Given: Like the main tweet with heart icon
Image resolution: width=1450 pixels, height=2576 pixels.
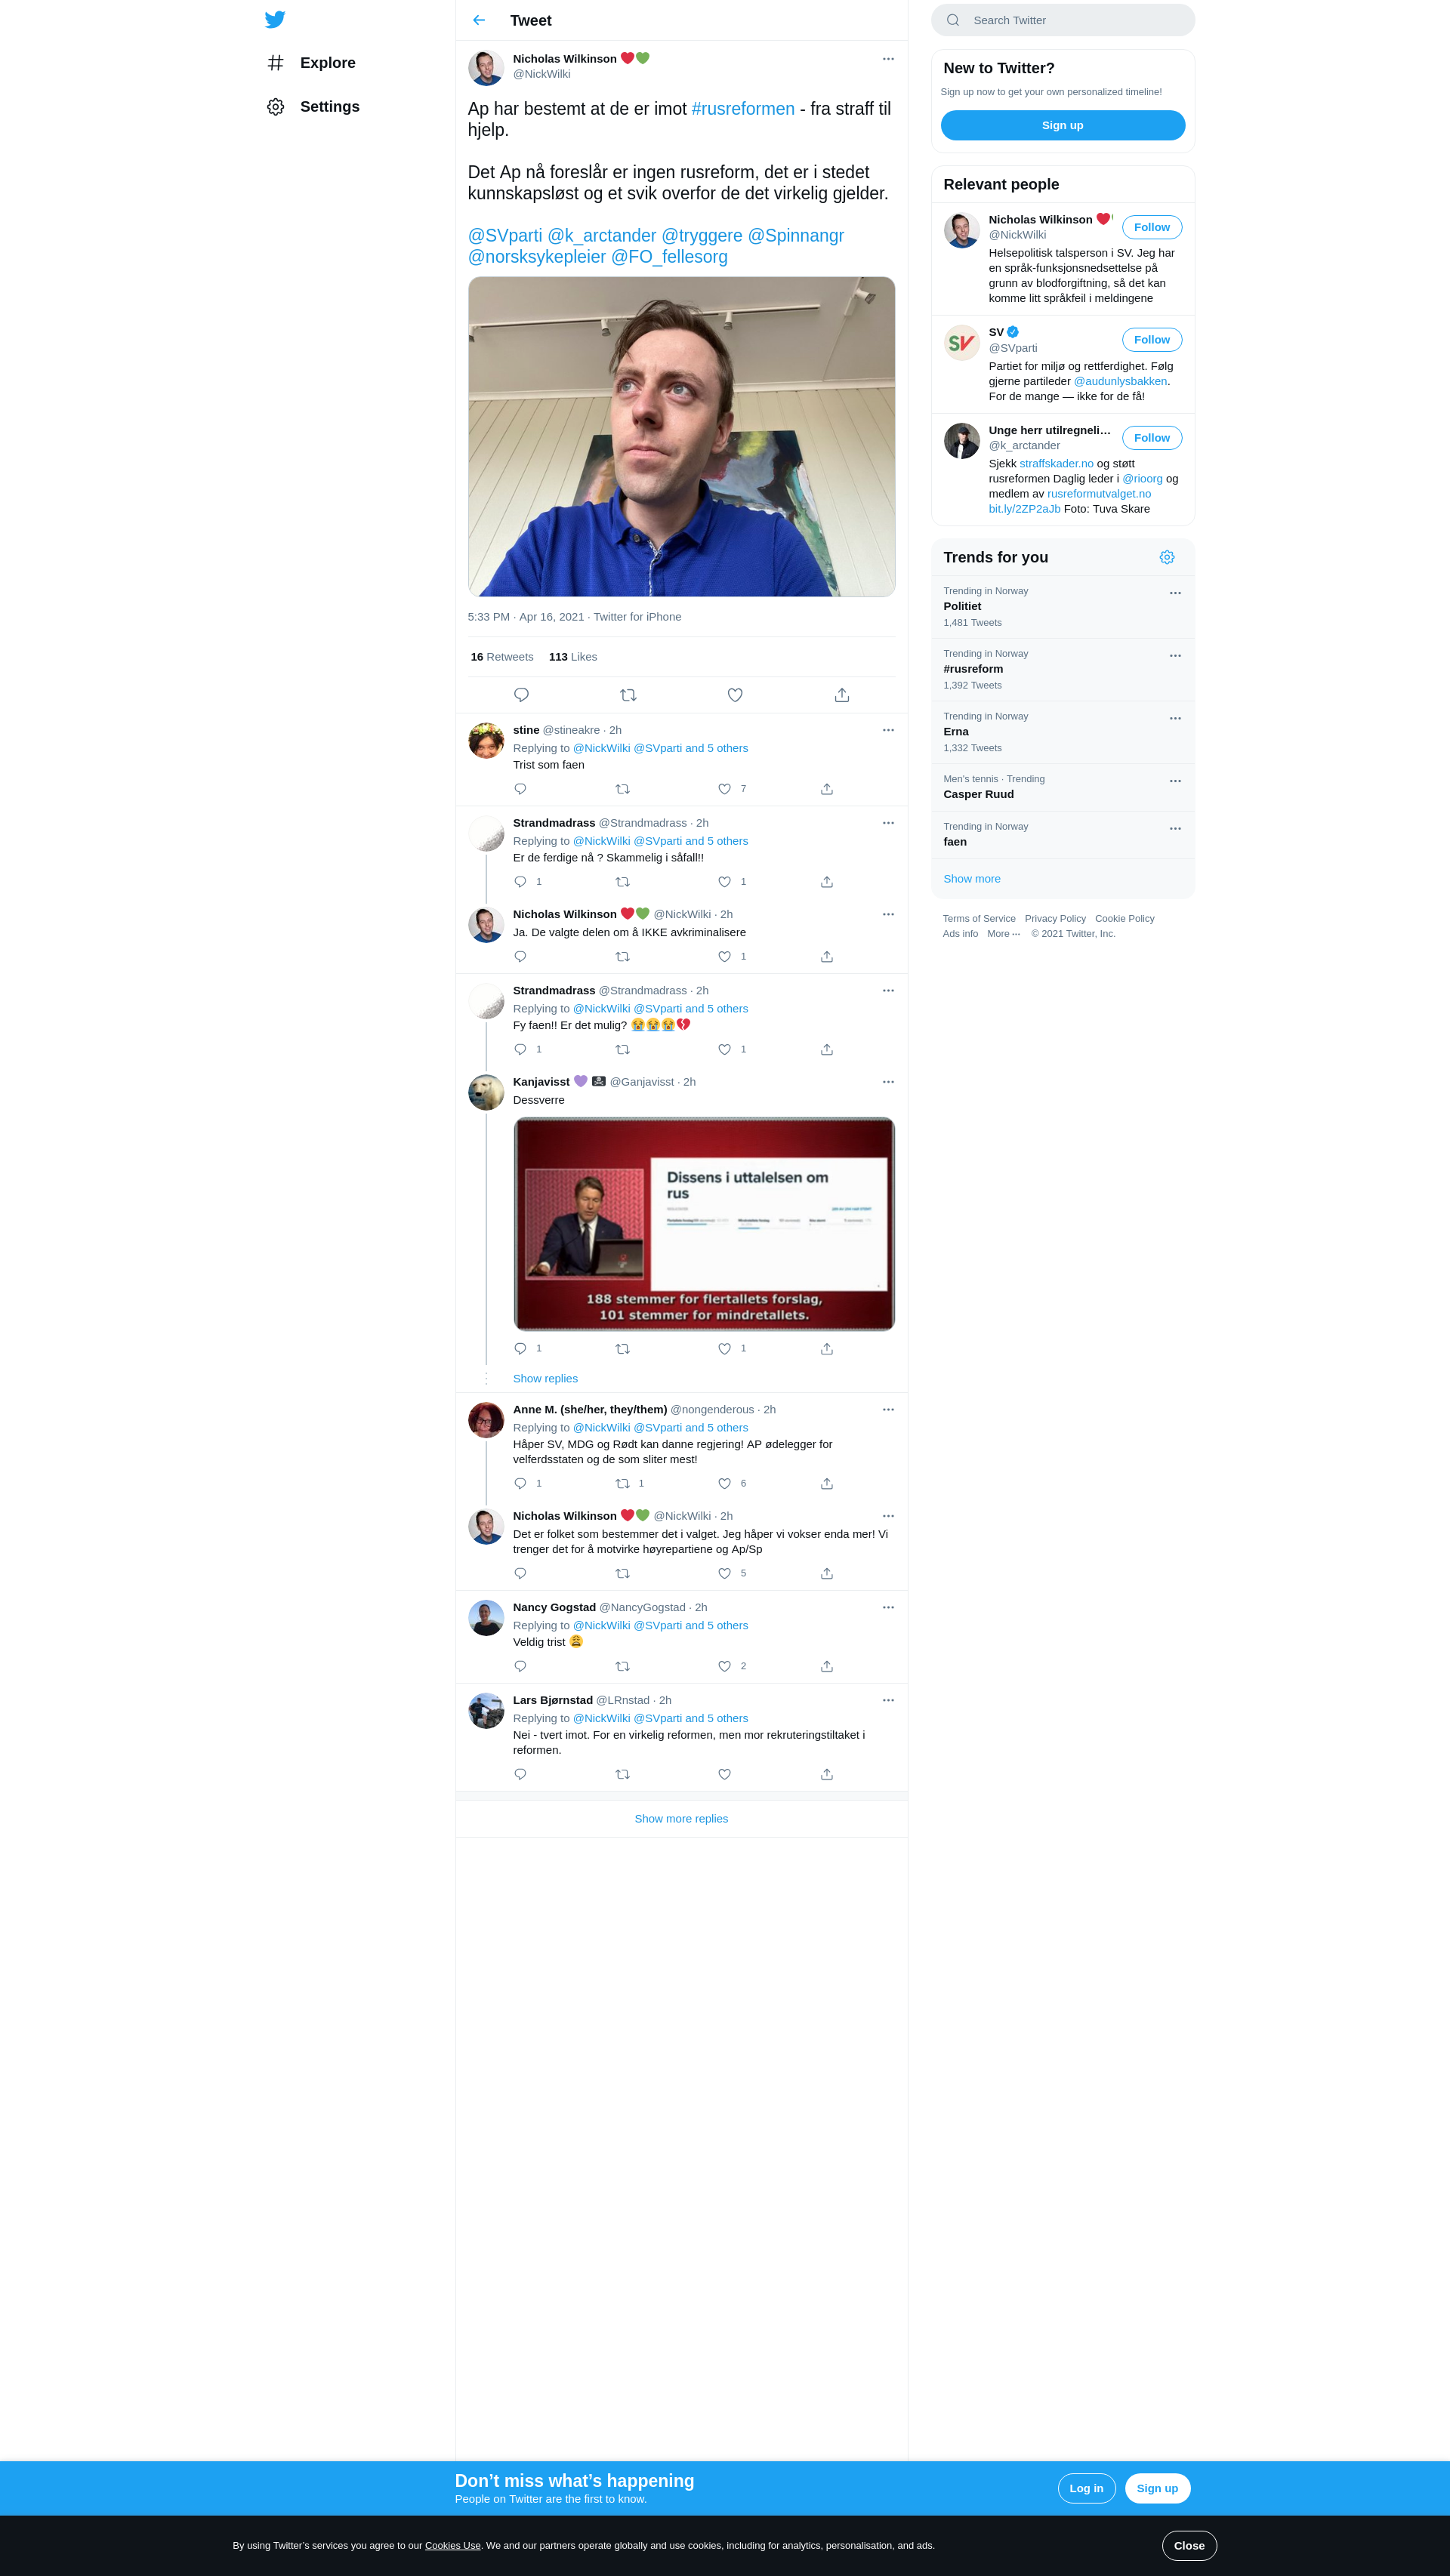Looking at the screenshot, I should [735, 695].
